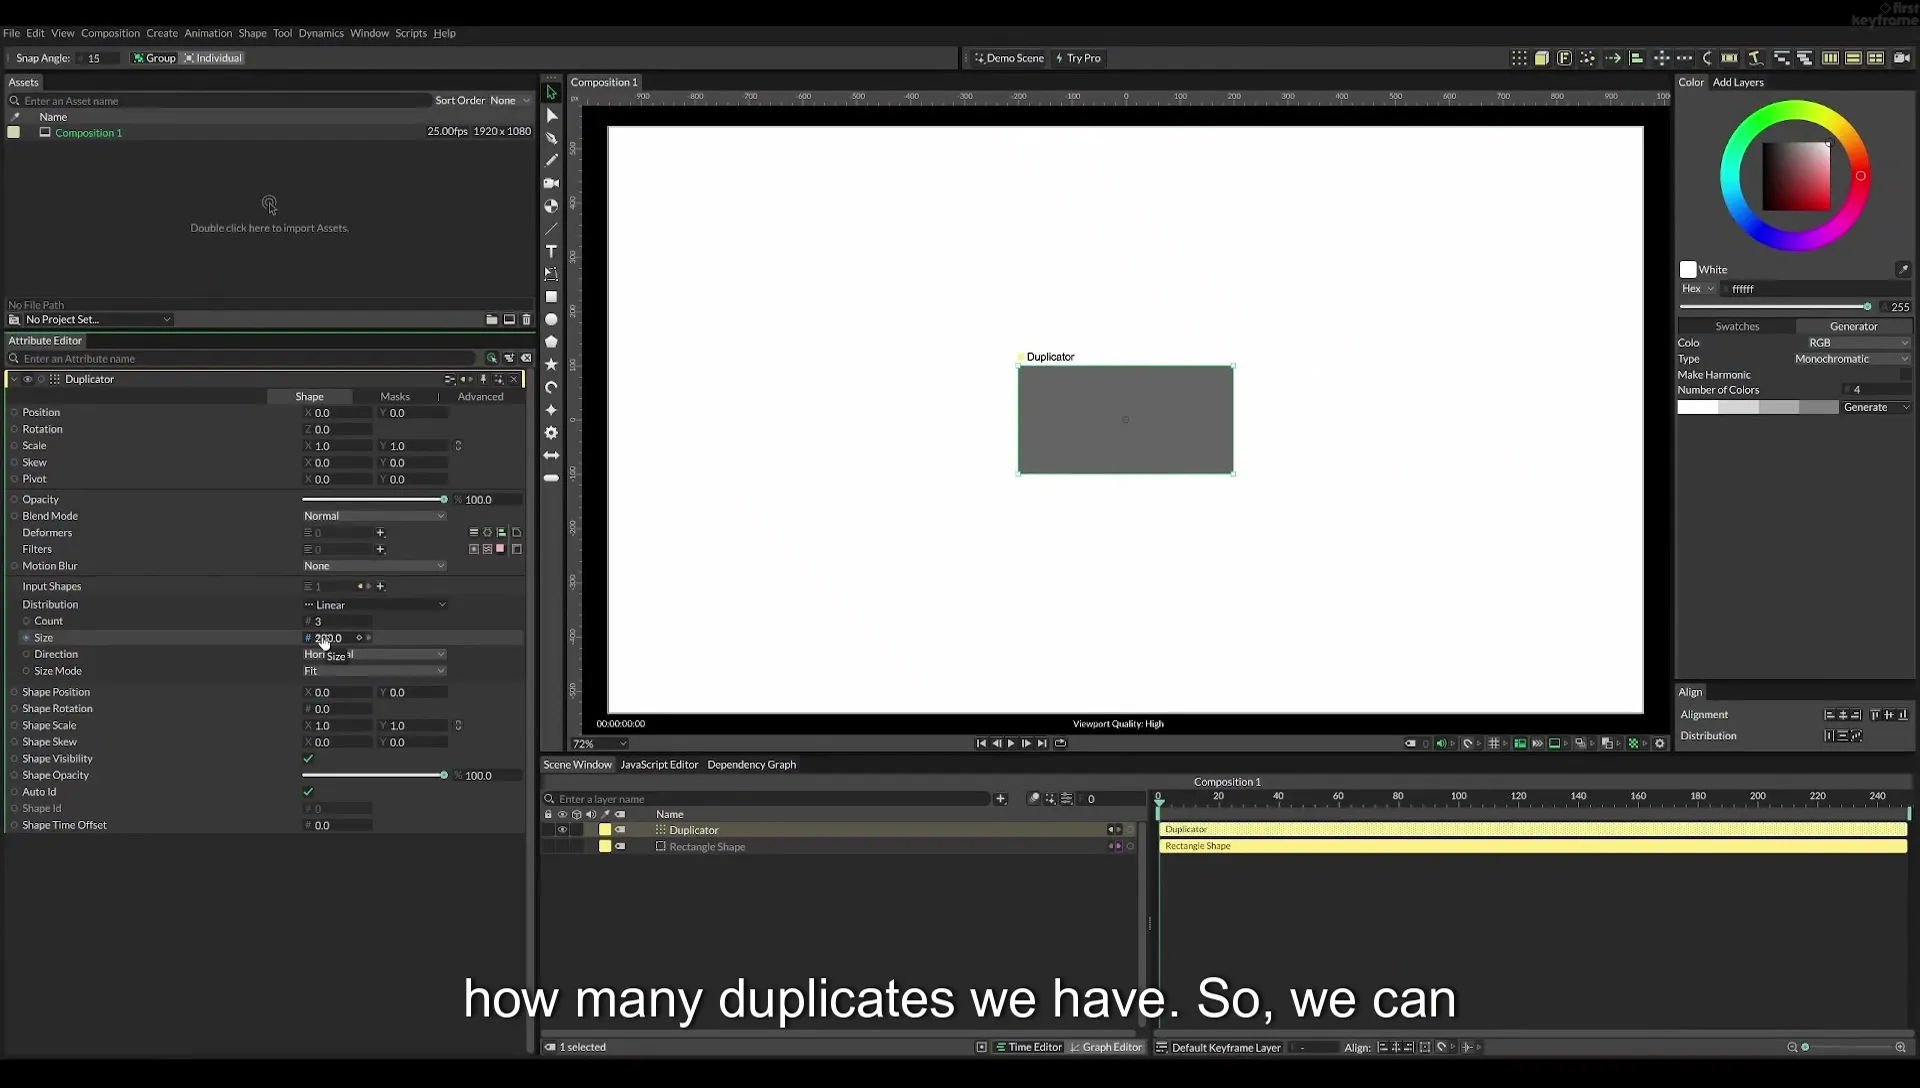This screenshot has height=1088, width=1920.
Task: Switch to the Masks tab
Action: [395, 397]
